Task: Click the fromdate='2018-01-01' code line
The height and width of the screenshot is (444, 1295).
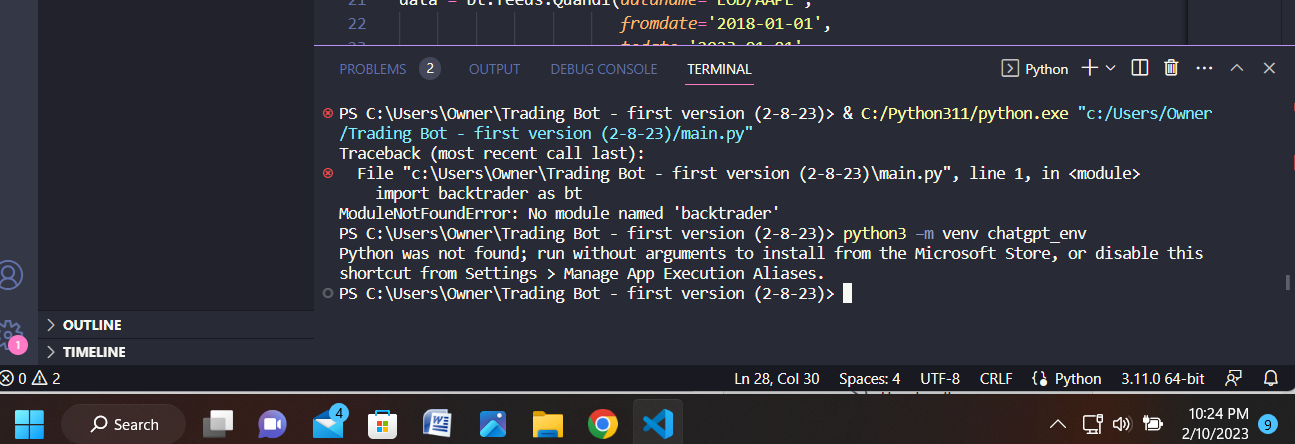Action: (726, 23)
